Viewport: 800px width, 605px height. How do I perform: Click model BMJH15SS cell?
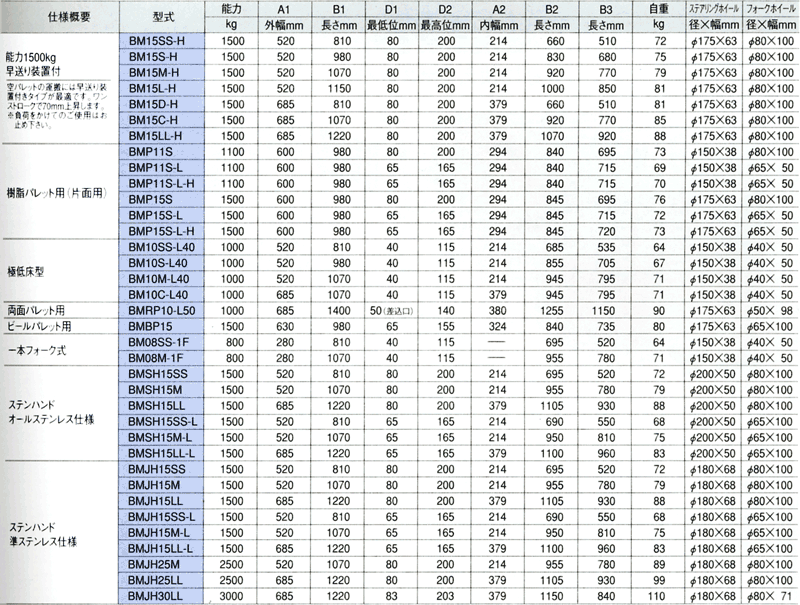coord(162,469)
